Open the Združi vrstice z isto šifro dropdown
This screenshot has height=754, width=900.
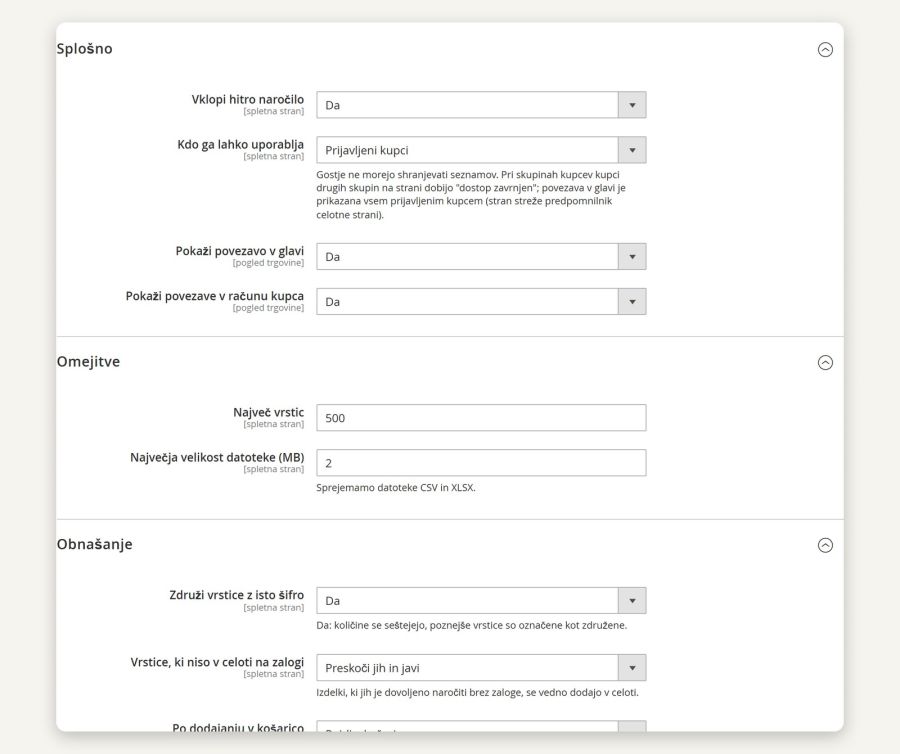point(481,601)
